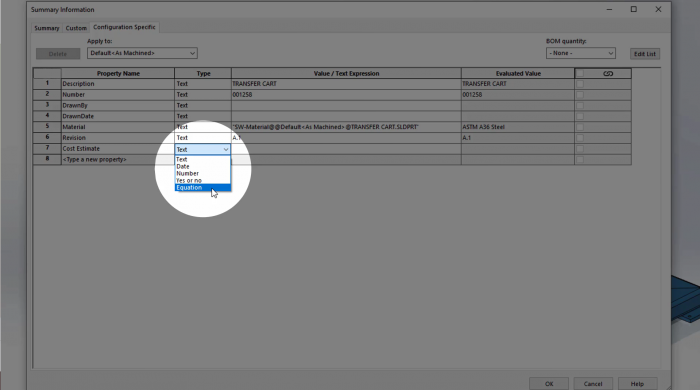Click the Type cell of Description row
Image resolution: width=700 pixels, height=390 pixels.
click(x=203, y=84)
